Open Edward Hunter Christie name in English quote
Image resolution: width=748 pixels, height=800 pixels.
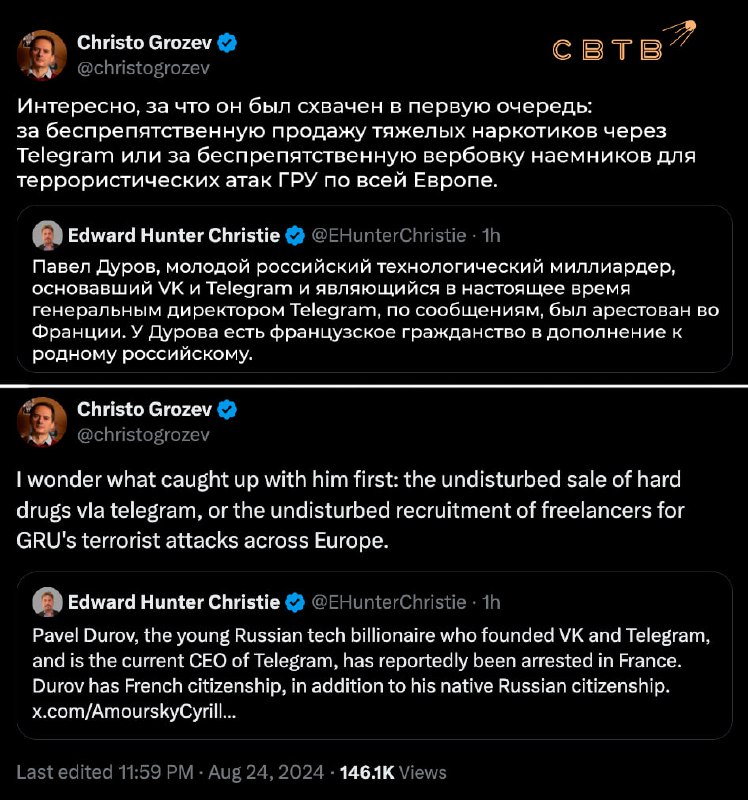pos(174,602)
